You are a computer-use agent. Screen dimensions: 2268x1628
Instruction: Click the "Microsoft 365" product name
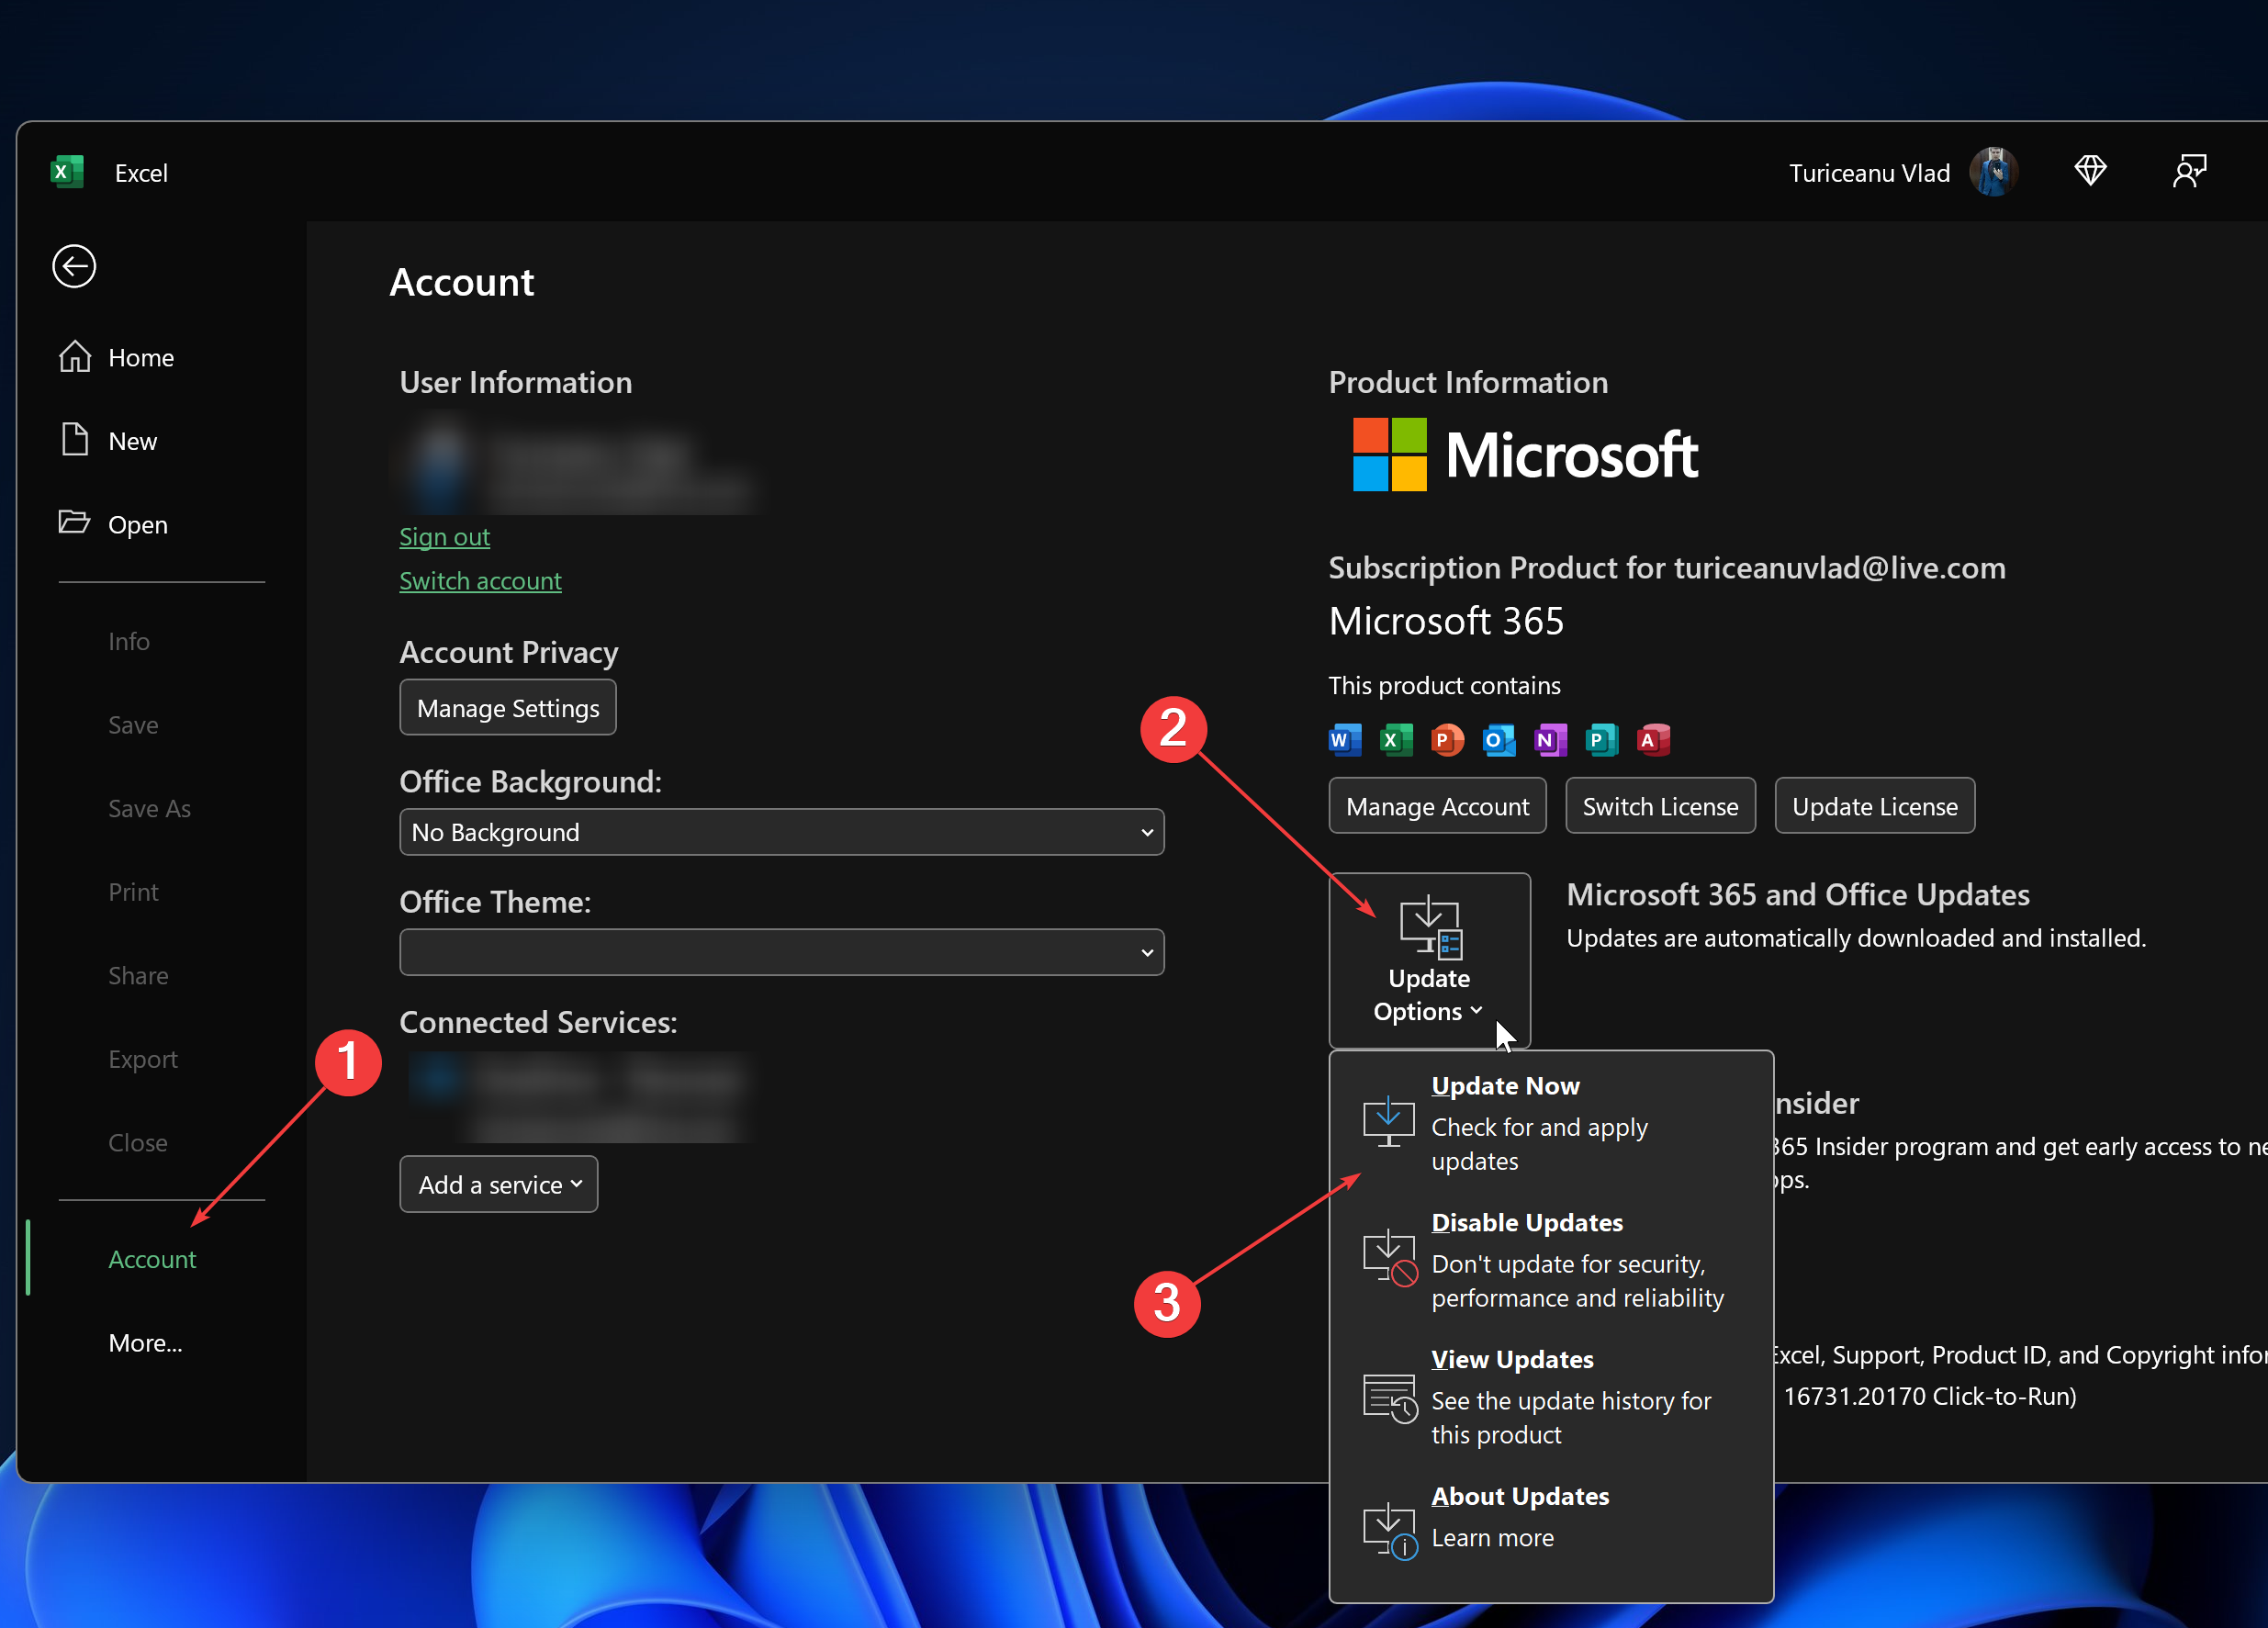pos(1445,621)
